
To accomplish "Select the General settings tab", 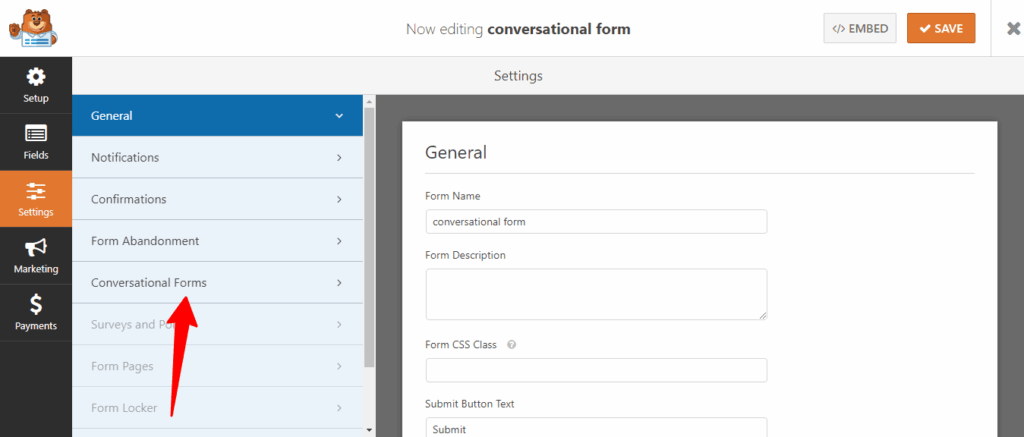I will tap(217, 116).
